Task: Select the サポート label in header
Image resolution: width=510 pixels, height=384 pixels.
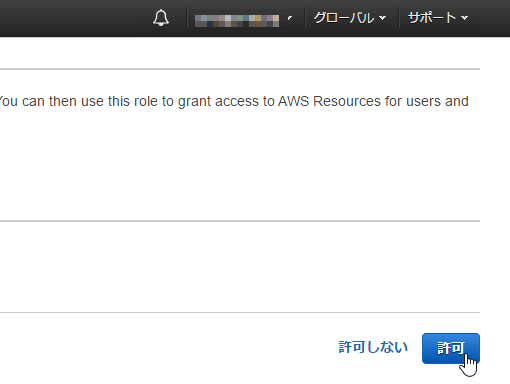Action: tap(432, 18)
